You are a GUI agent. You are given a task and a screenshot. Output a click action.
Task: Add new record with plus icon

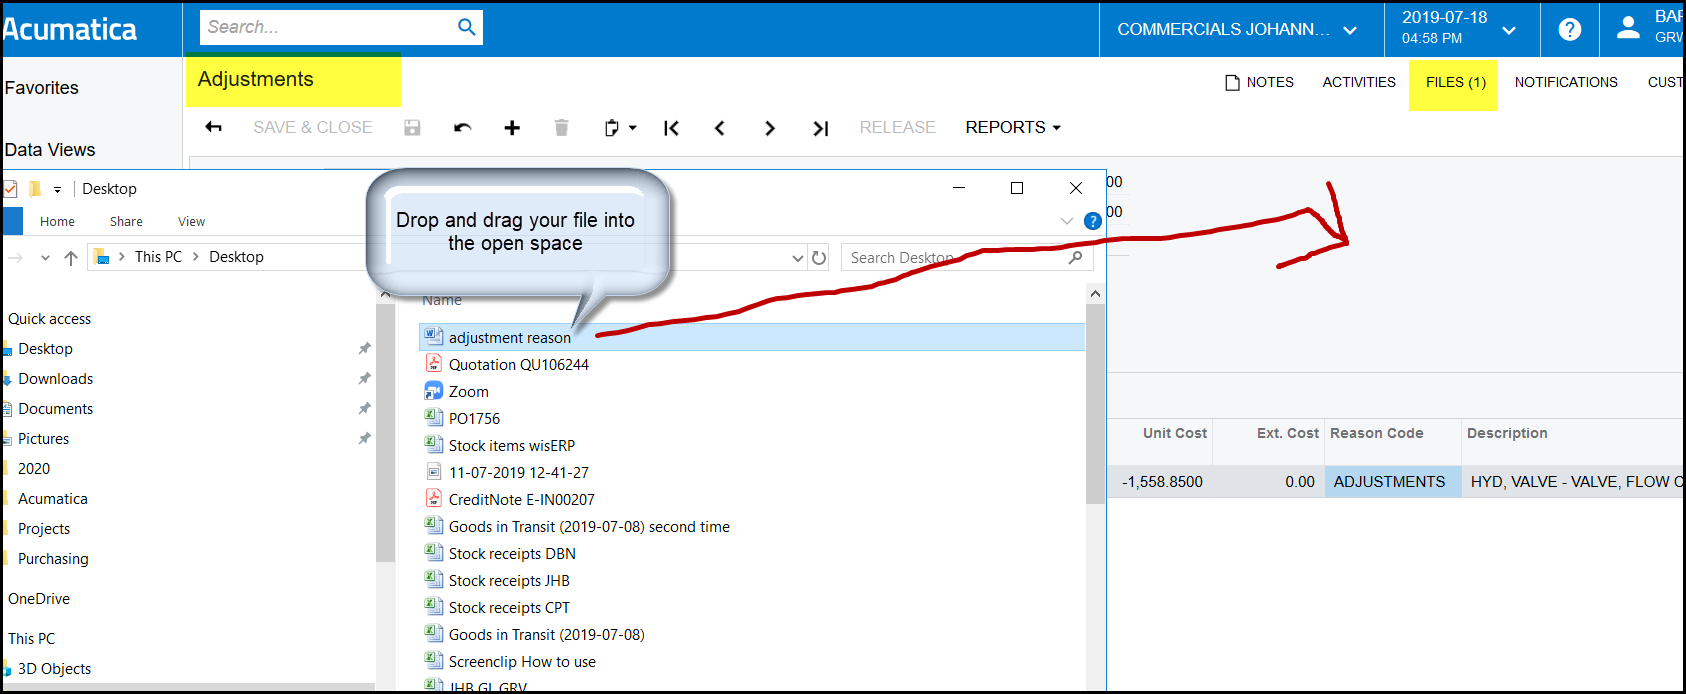pos(512,127)
